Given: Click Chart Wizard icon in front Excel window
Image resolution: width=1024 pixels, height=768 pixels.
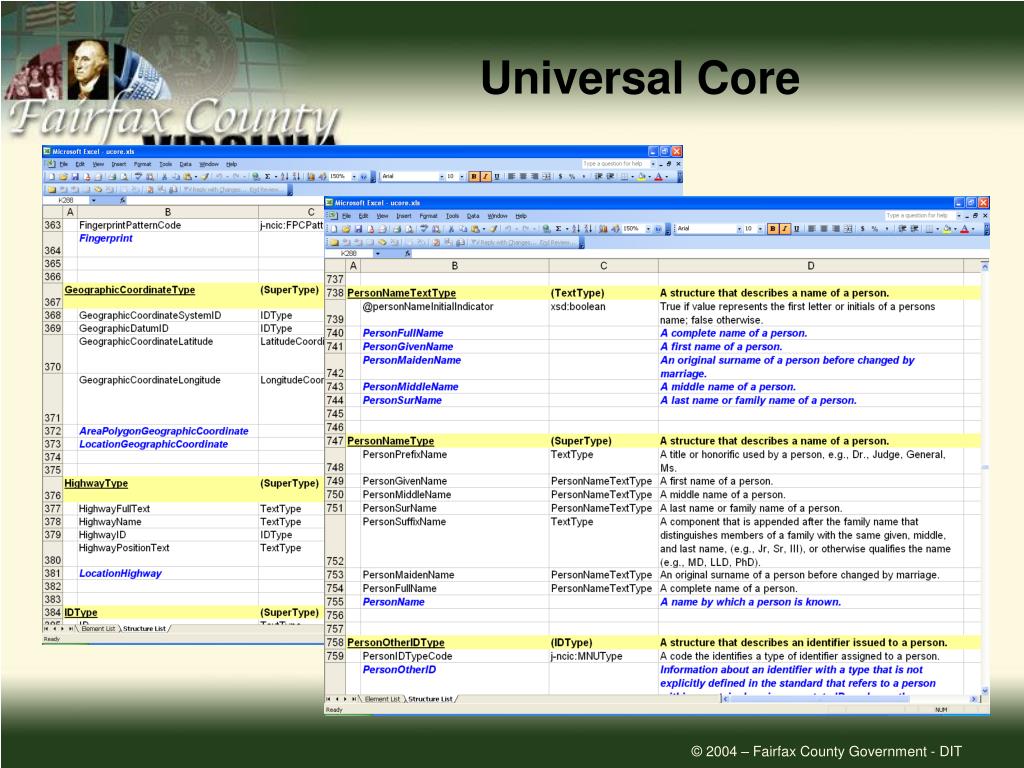Looking at the screenshot, I should (x=603, y=229).
